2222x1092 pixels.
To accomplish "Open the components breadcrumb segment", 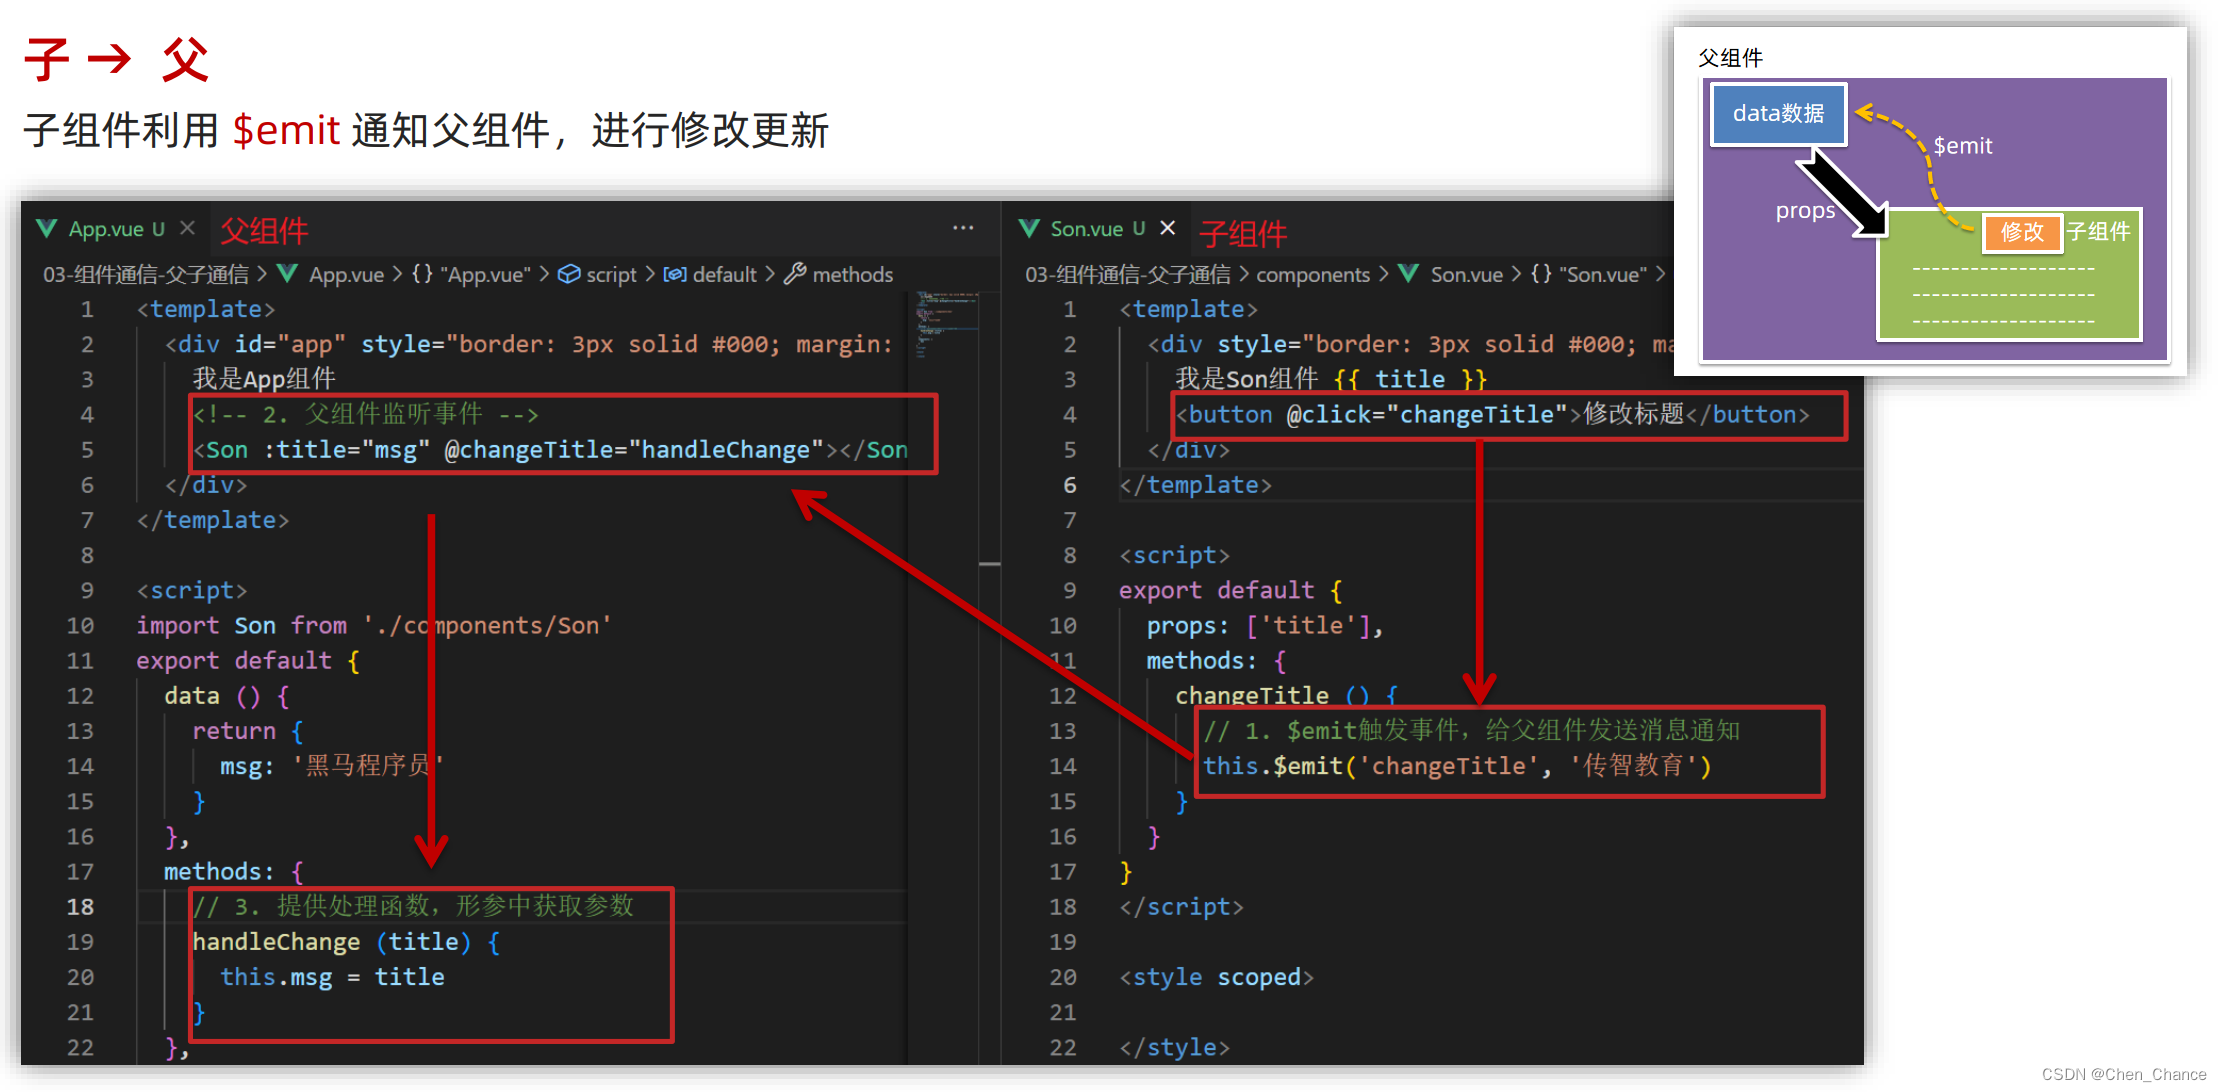I will click(x=1313, y=274).
